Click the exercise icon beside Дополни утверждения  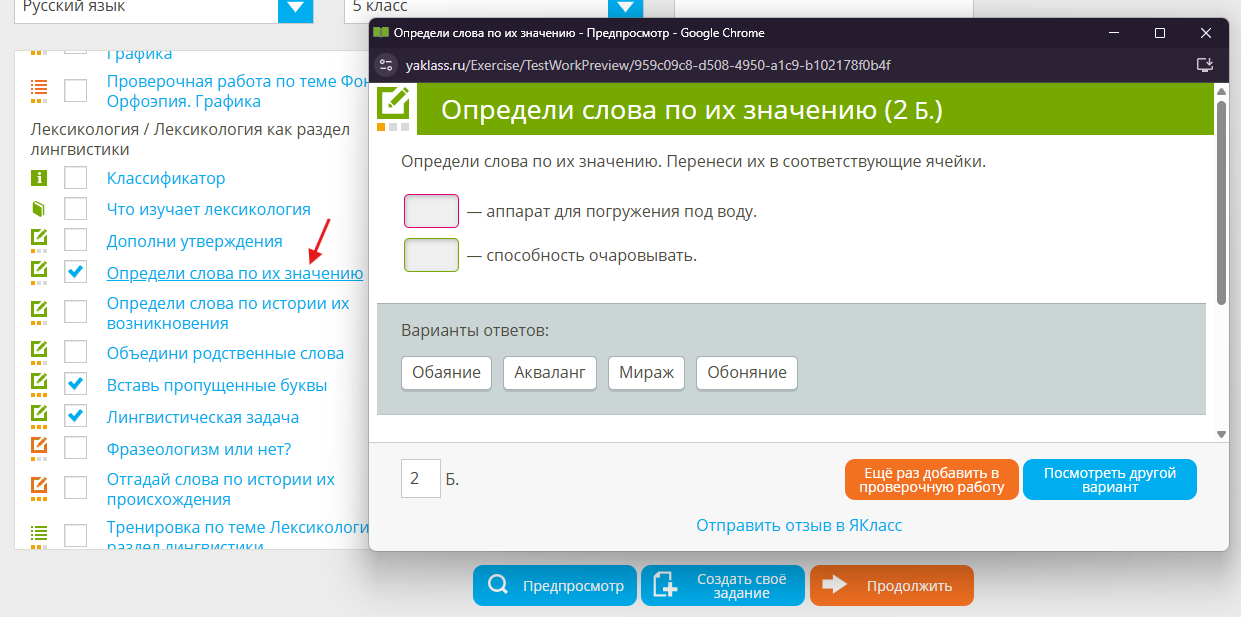[x=39, y=241]
